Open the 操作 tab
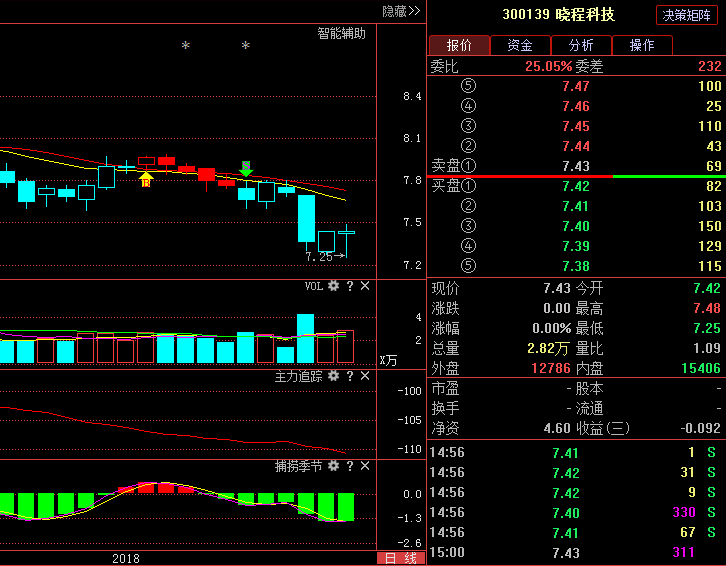 [642, 45]
